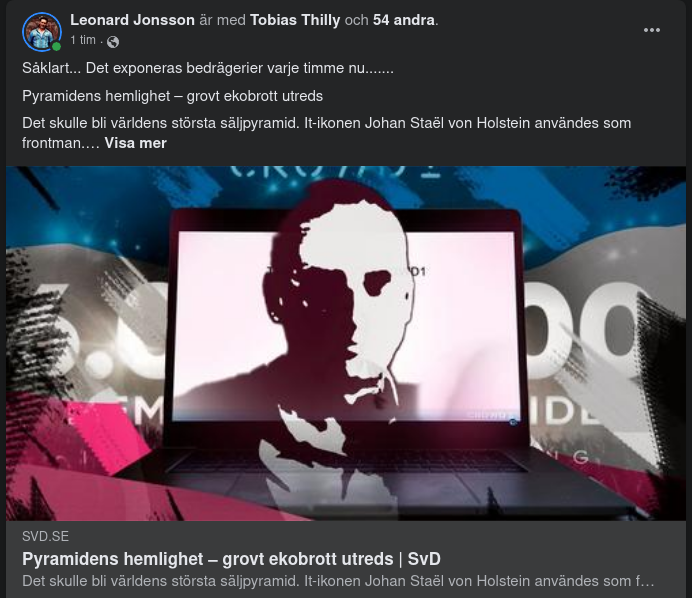Expand post text with "Visa mer"
Image resolution: width=692 pixels, height=598 pixels.
[x=135, y=143]
